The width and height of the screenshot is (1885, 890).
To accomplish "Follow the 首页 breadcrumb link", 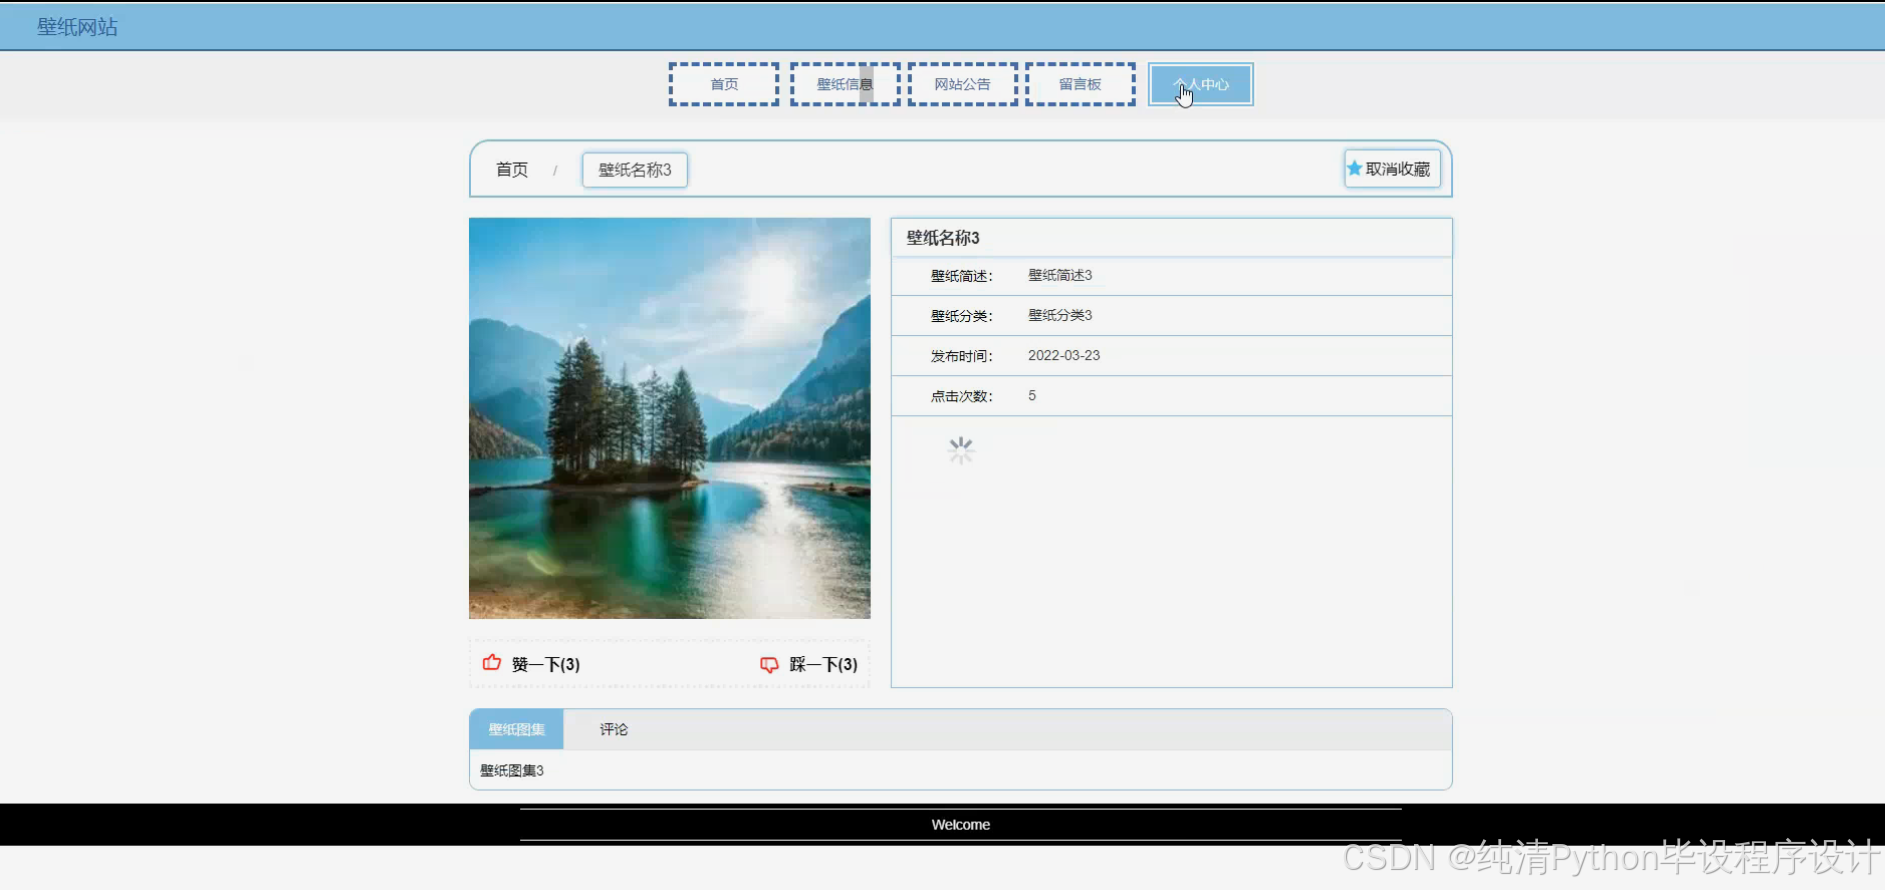I will pyautogui.click(x=512, y=170).
